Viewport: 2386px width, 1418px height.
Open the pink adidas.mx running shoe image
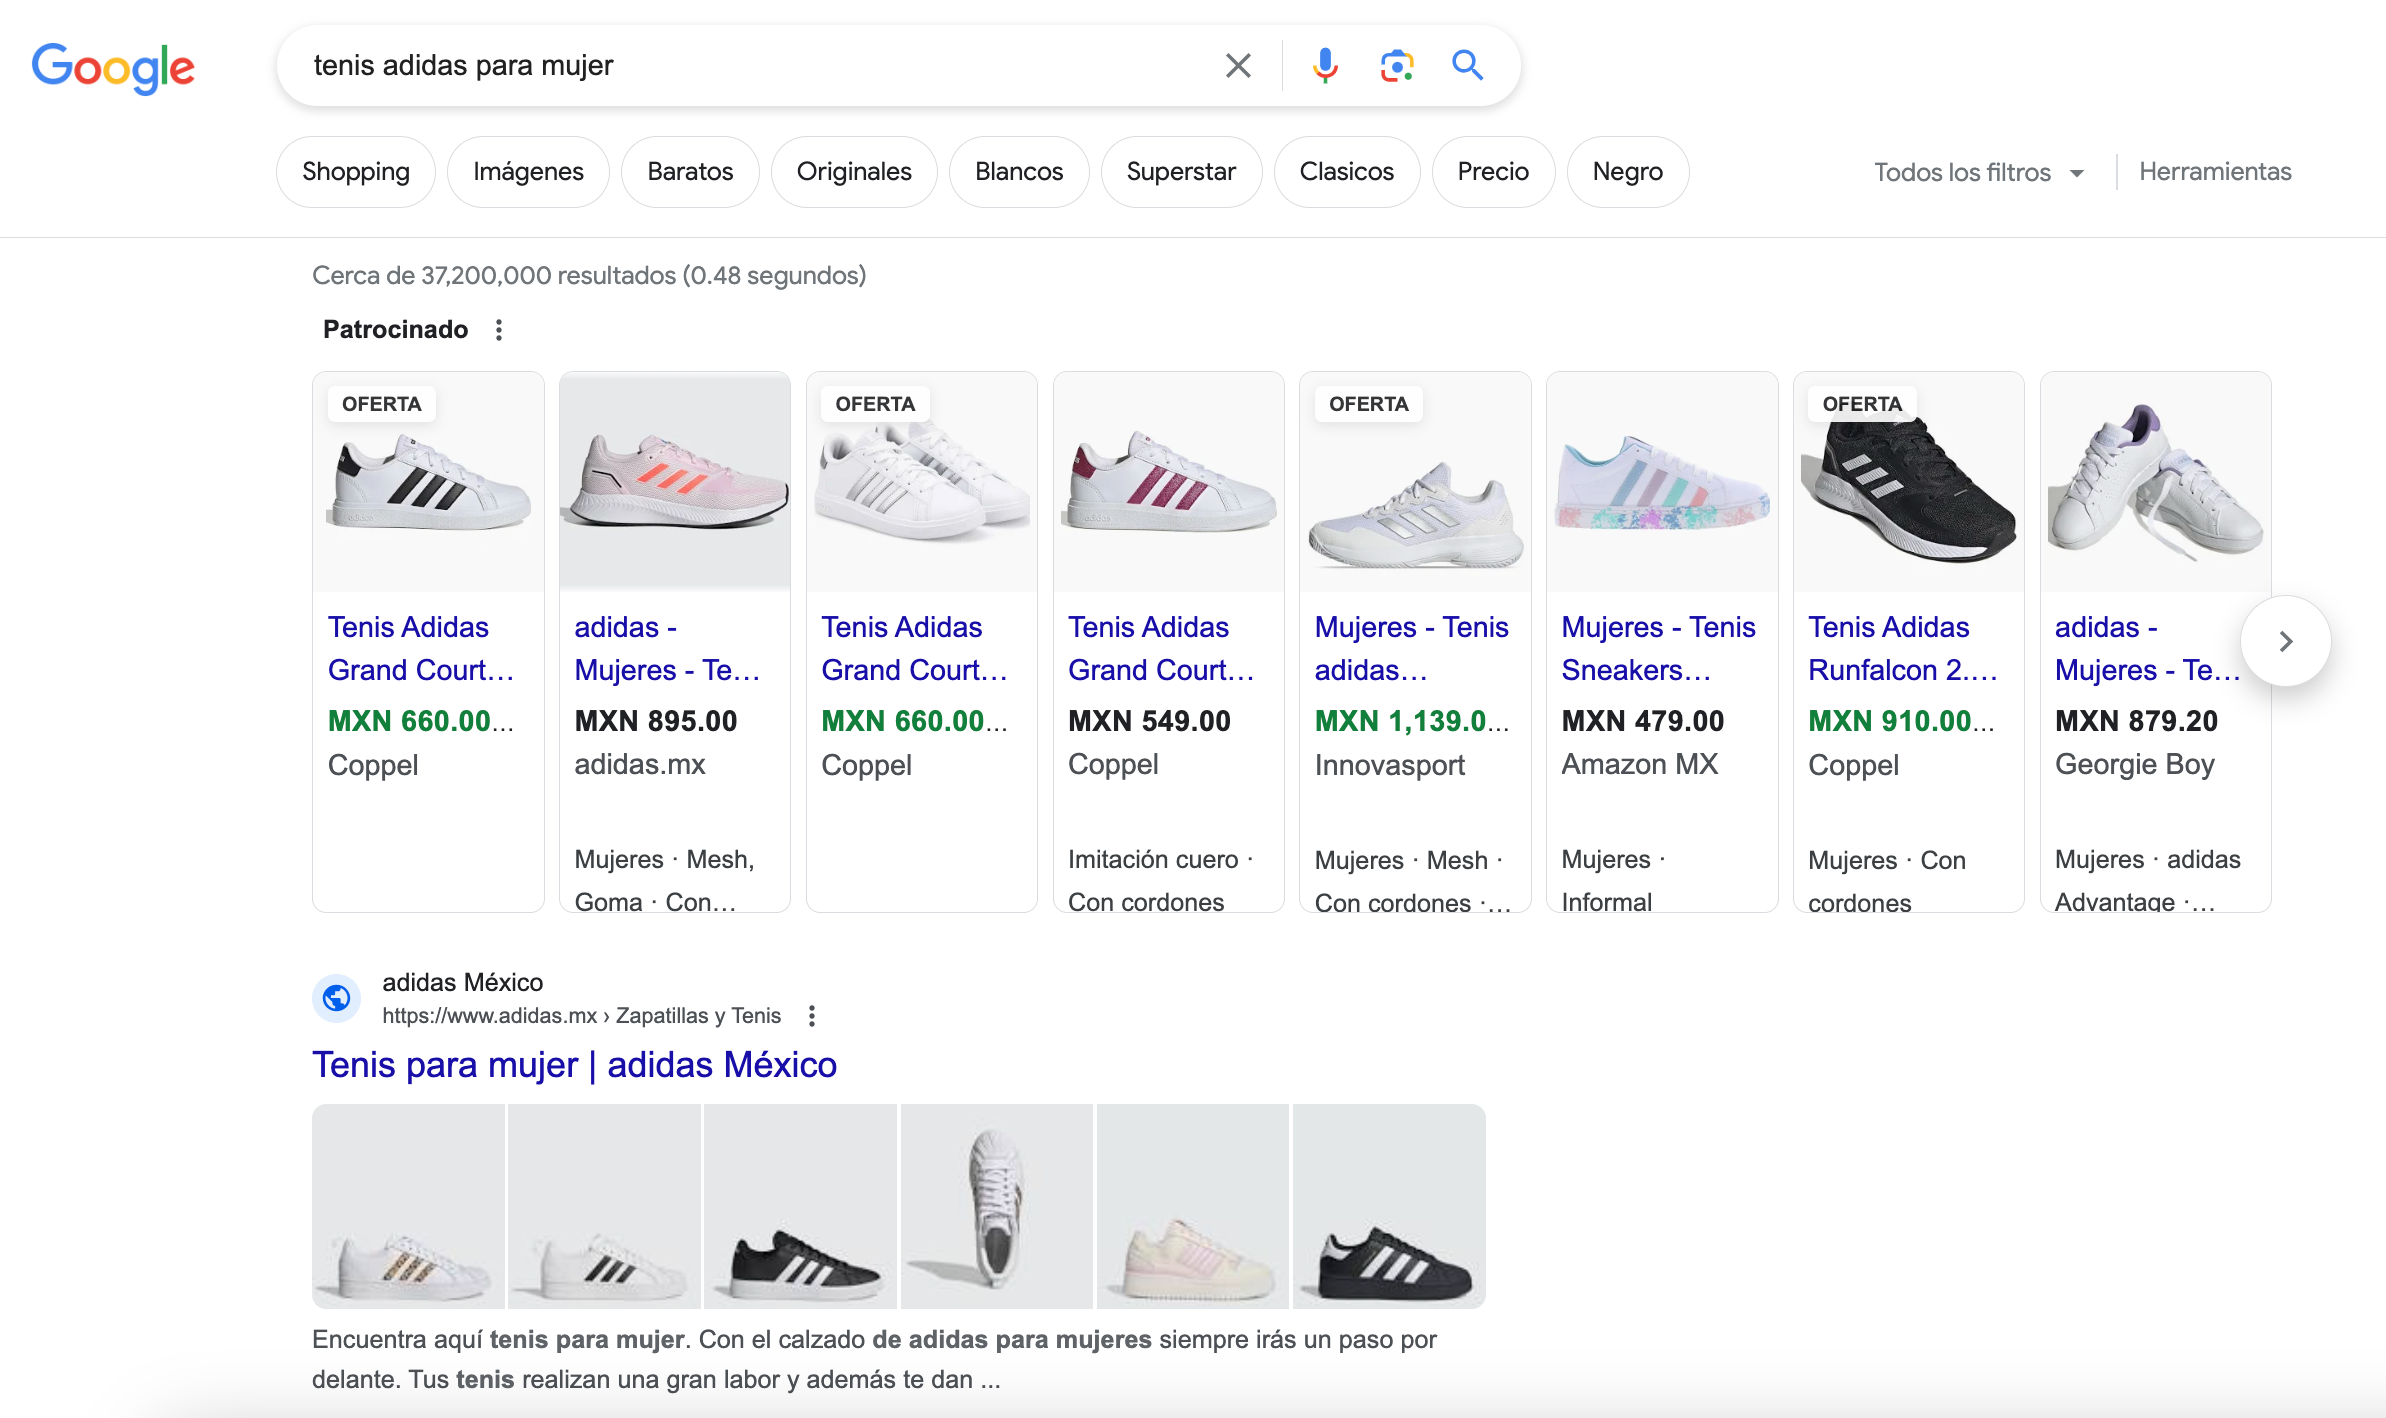tap(675, 483)
